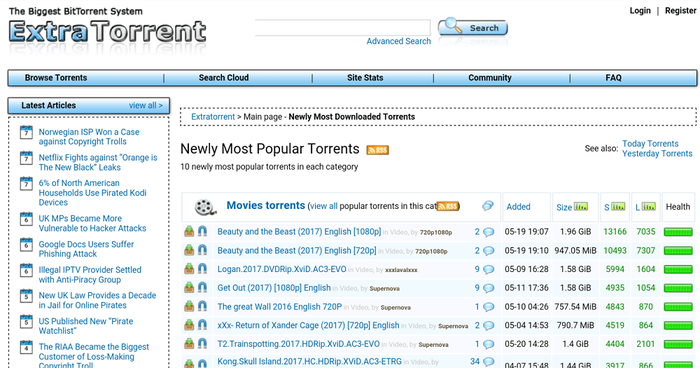This screenshot has width=700, height=368.
Task: Open the Site Stats menu
Action: 365,78
